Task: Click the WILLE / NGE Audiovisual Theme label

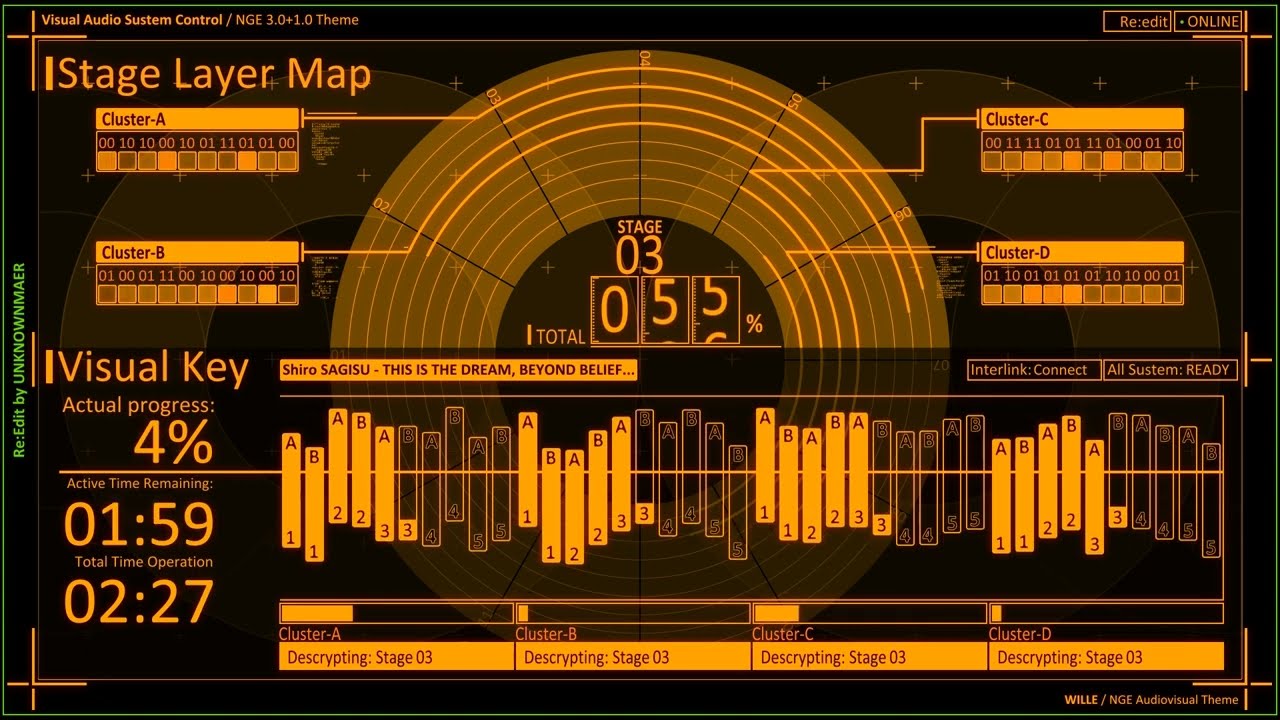Action: (1151, 700)
